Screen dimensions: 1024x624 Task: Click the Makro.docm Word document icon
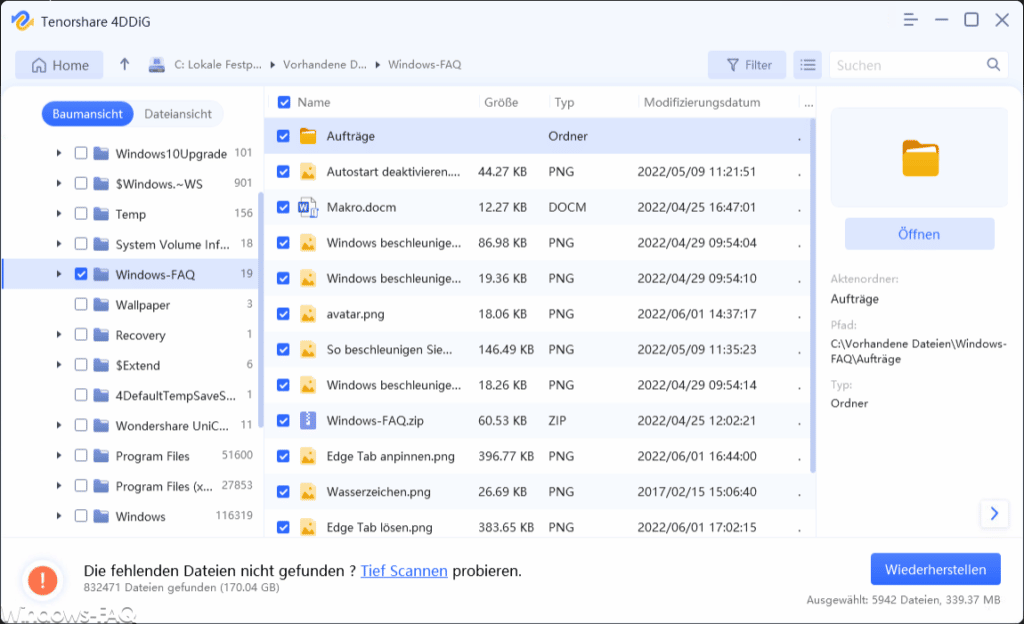(x=308, y=208)
